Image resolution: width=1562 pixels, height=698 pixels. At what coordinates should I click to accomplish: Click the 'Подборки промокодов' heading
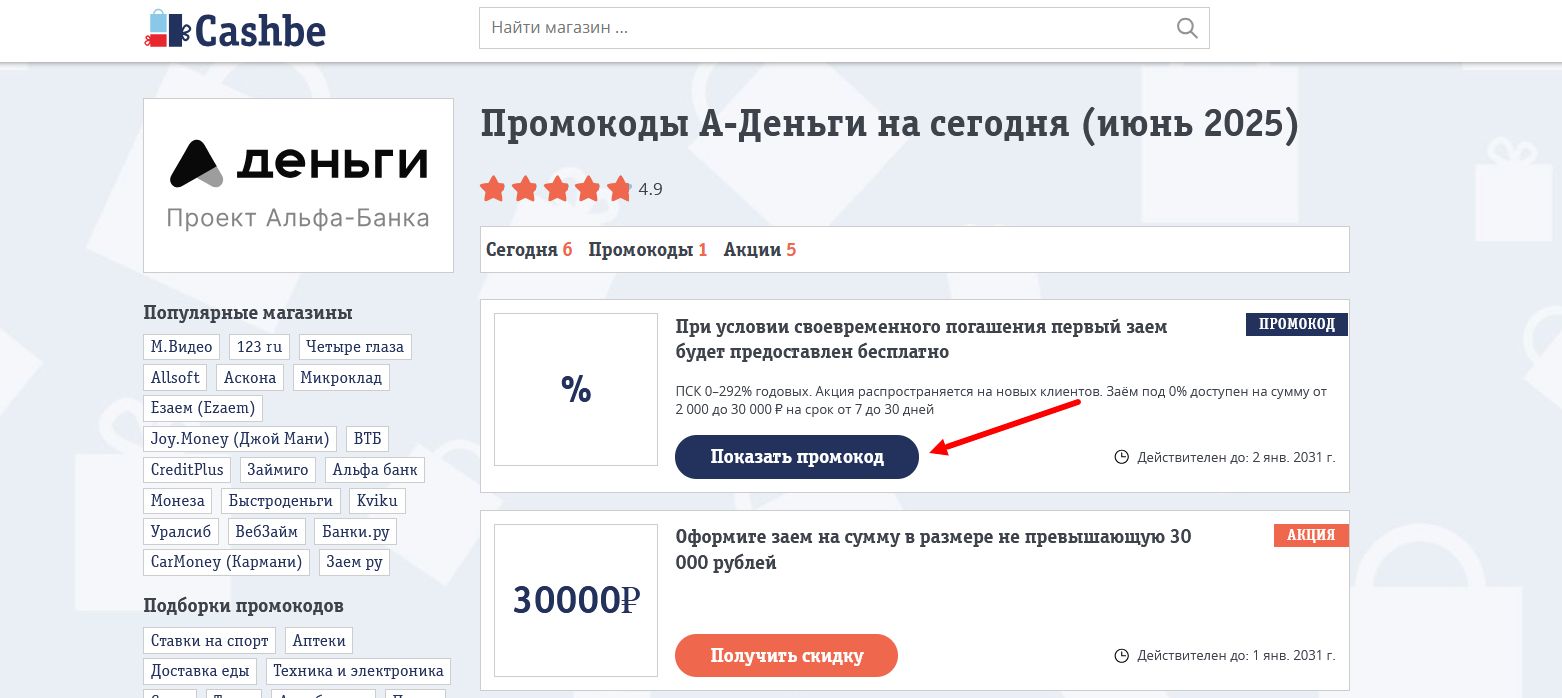(x=244, y=606)
